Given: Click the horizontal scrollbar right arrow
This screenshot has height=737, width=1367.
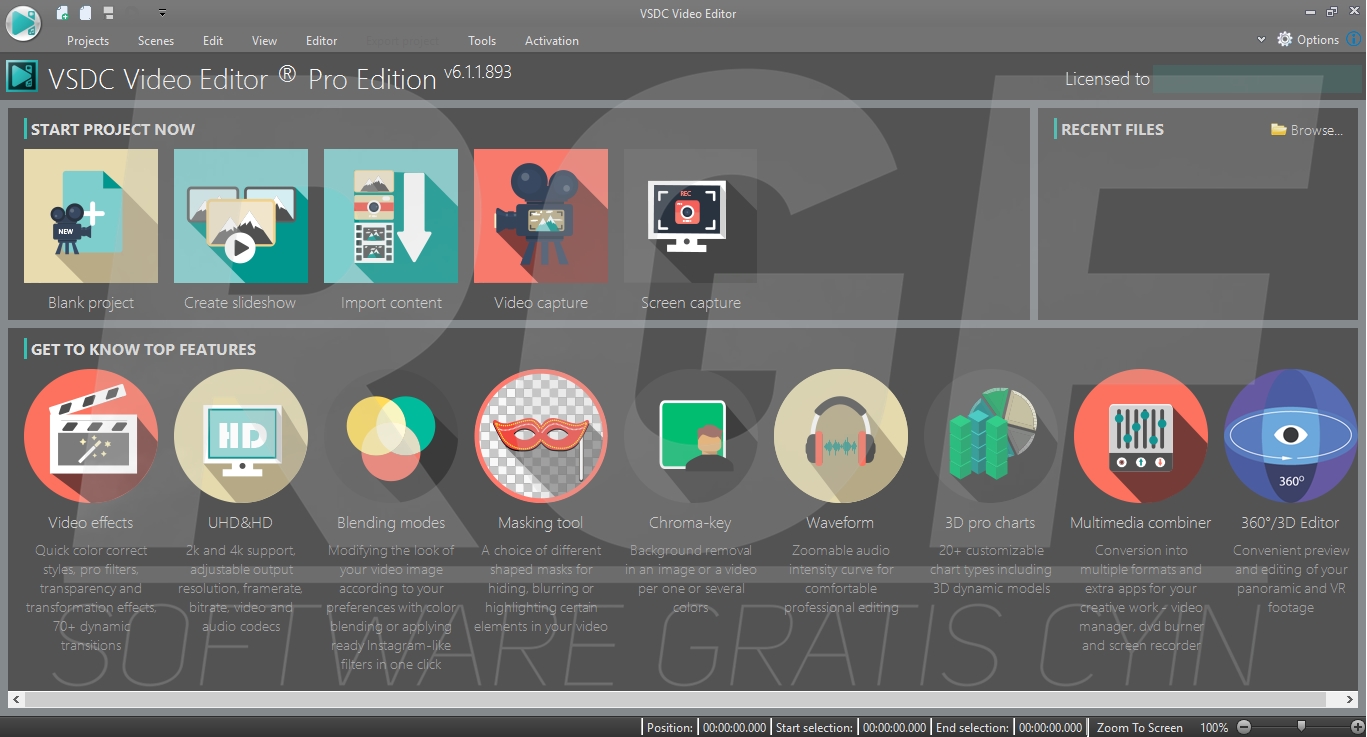Looking at the screenshot, I should click(1349, 700).
